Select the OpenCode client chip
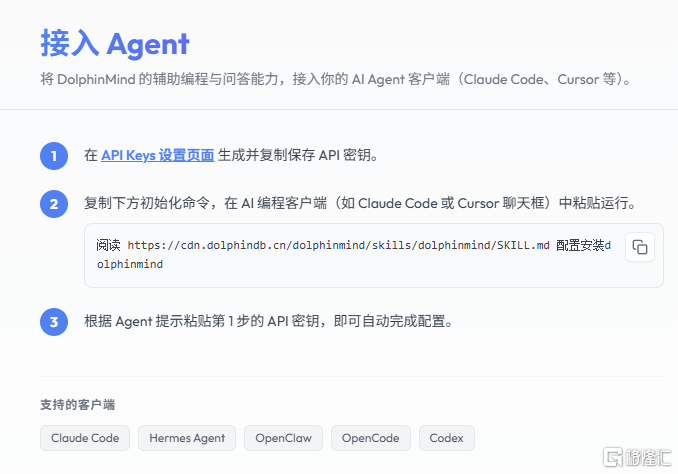 click(x=371, y=438)
